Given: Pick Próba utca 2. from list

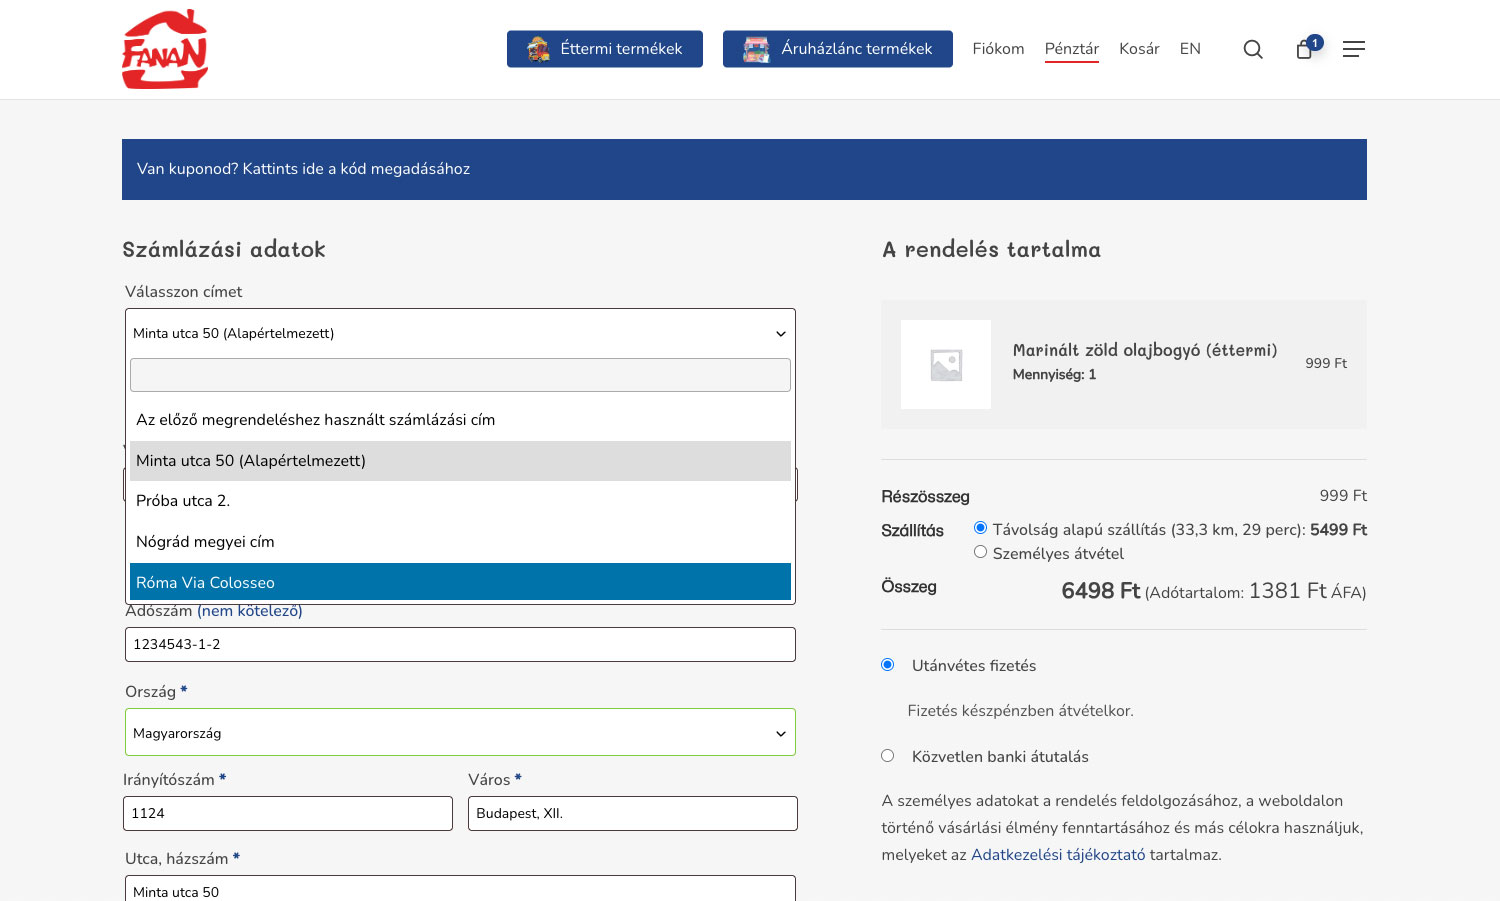Looking at the screenshot, I should coord(460,501).
